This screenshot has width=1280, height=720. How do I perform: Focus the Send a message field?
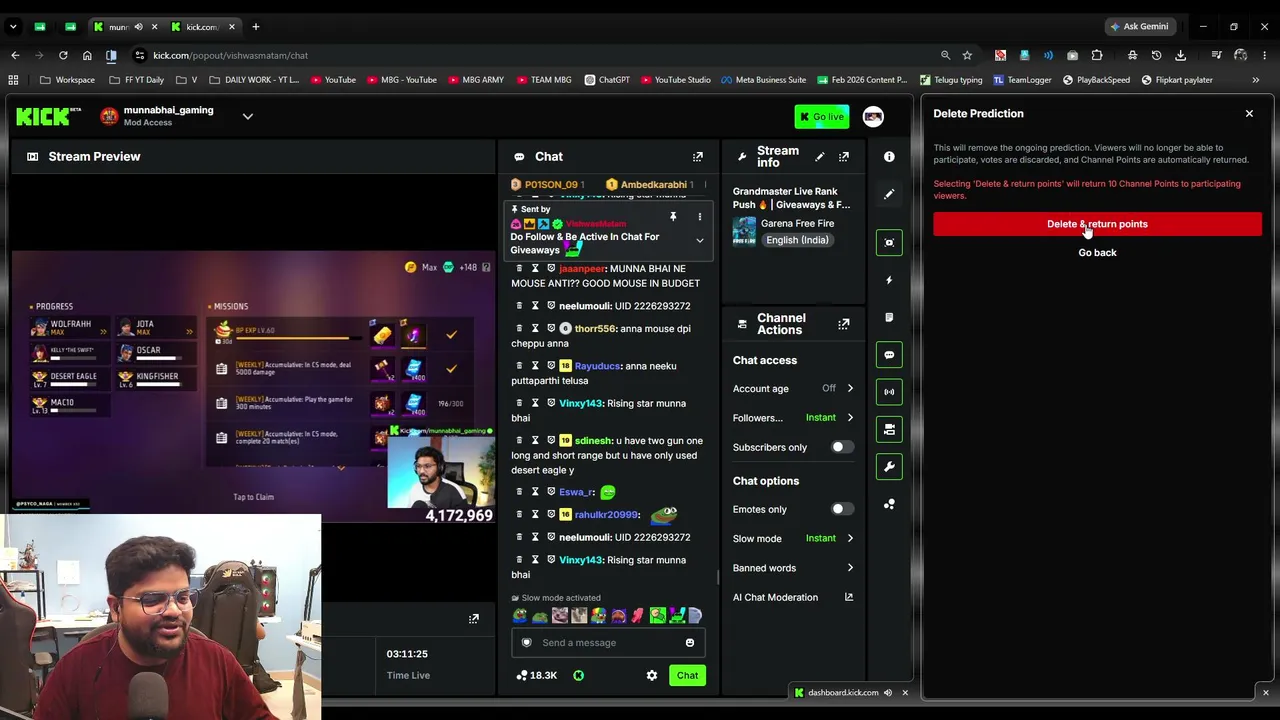click(x=607, y=643)
